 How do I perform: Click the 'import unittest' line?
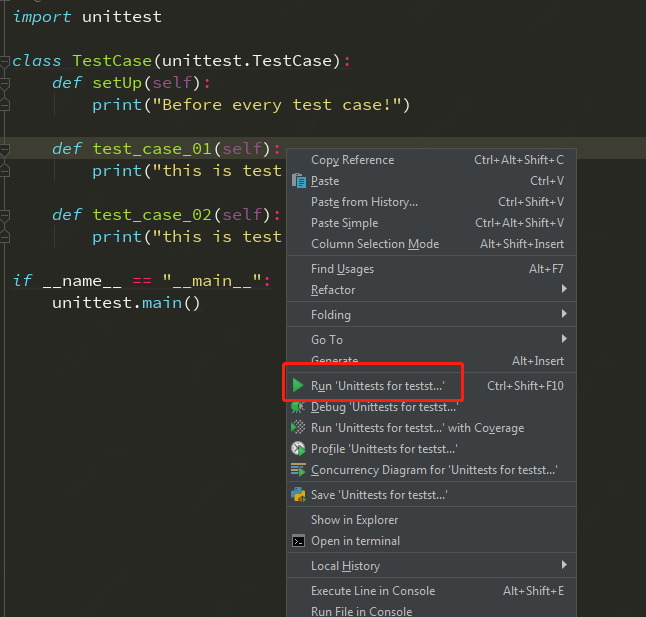coord(87,17)
